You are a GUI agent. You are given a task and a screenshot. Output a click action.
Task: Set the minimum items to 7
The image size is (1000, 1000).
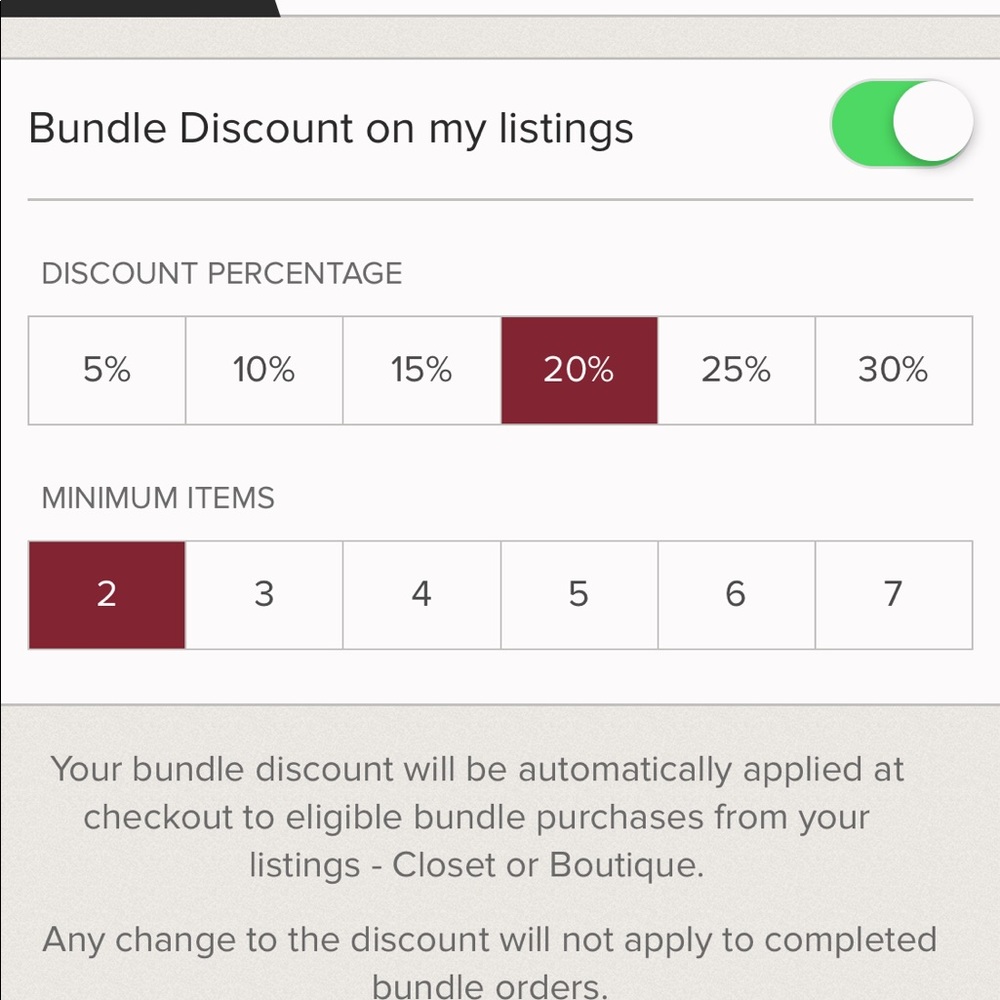click(x=893, y=594)
